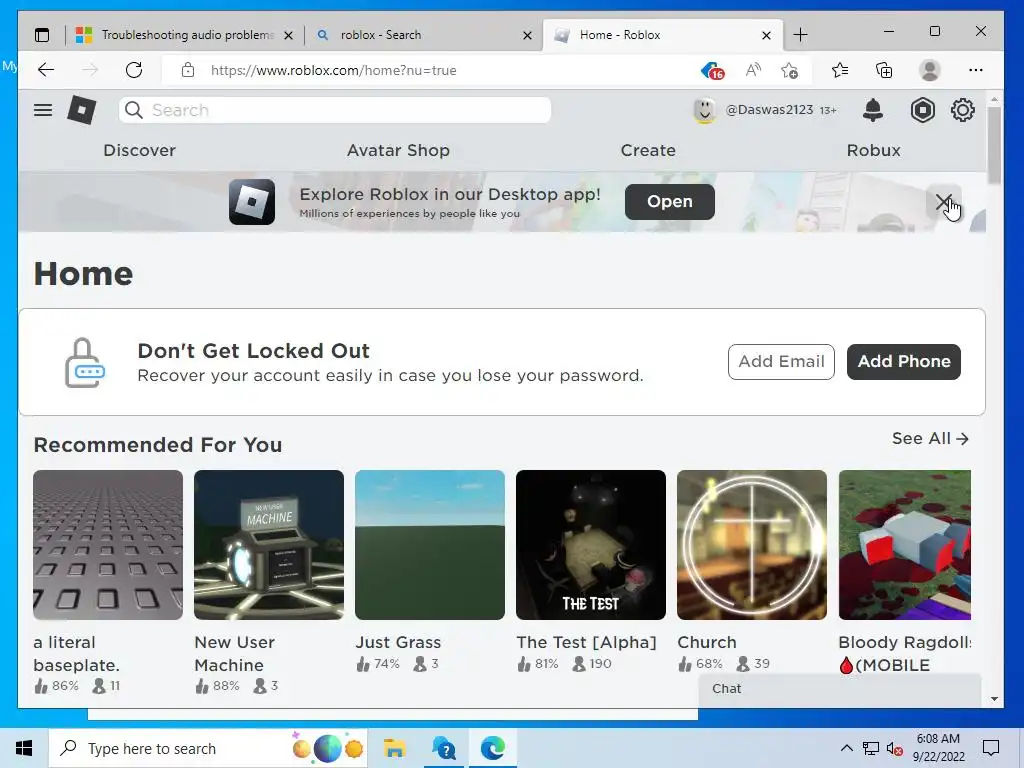Click the Open desktop app button
Viewport: 1024px width, 768px height.
coord(669,202)
